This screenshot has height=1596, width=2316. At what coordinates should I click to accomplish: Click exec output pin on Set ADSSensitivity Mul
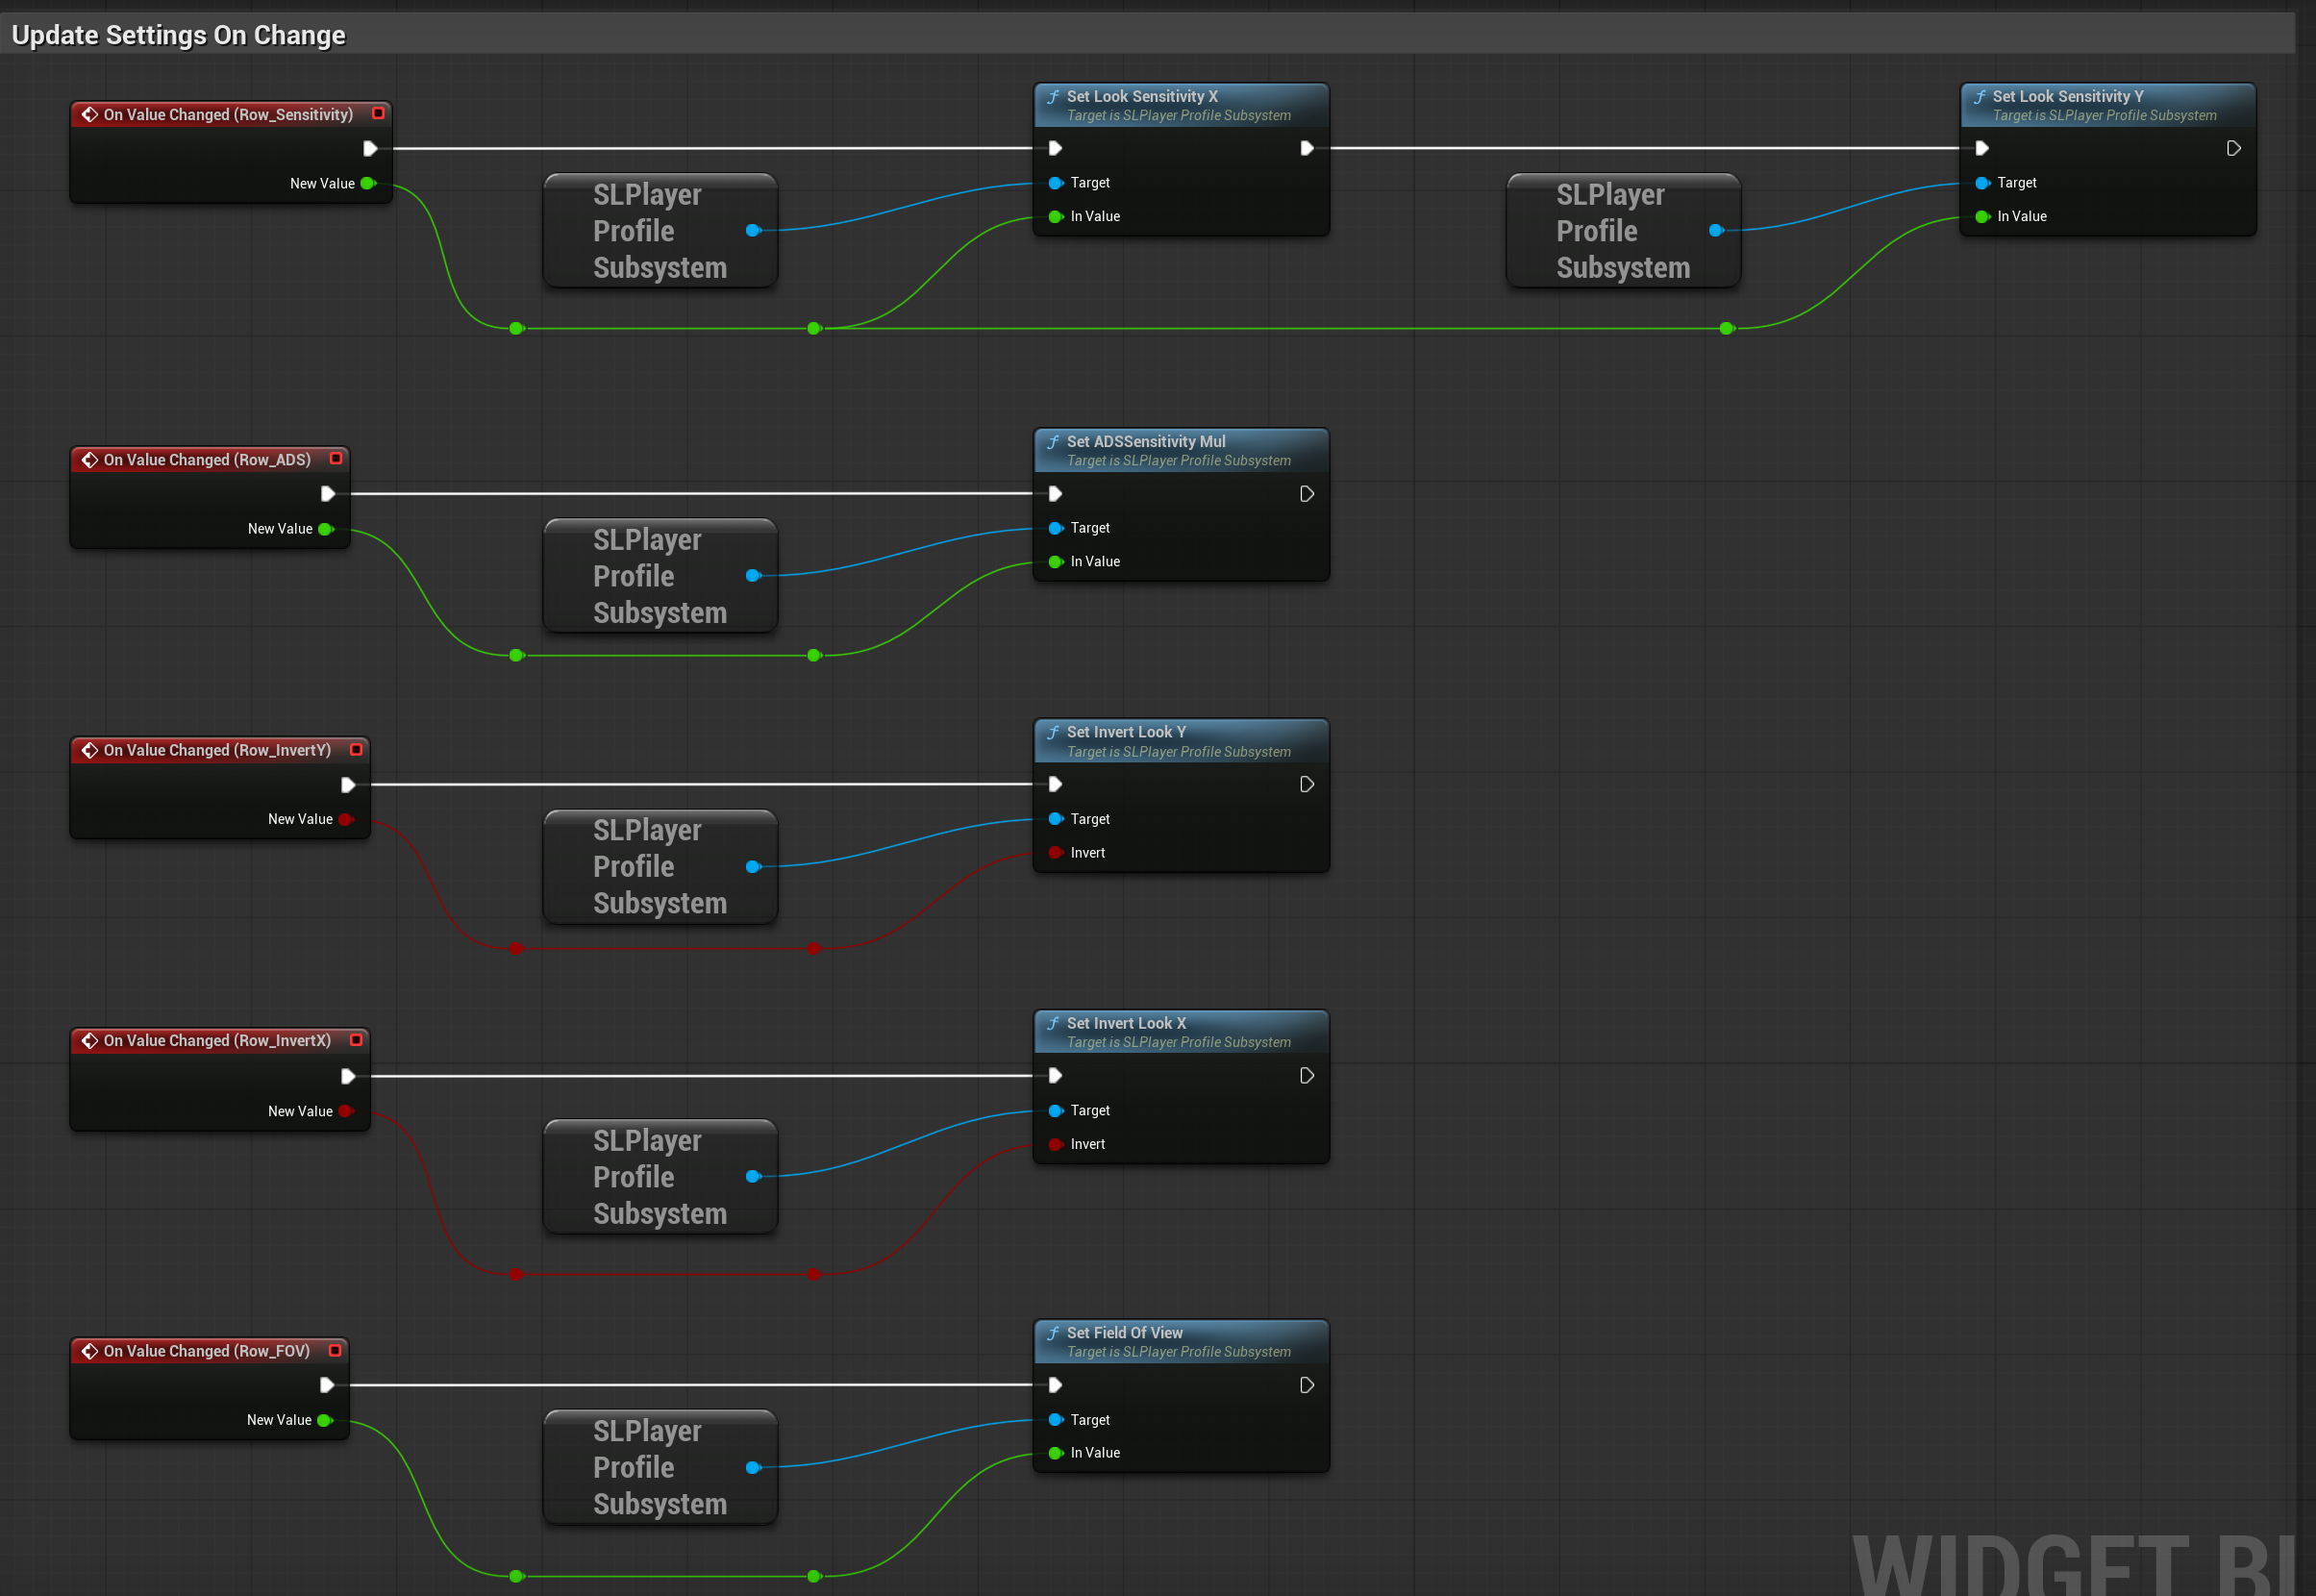point(1306,494)
